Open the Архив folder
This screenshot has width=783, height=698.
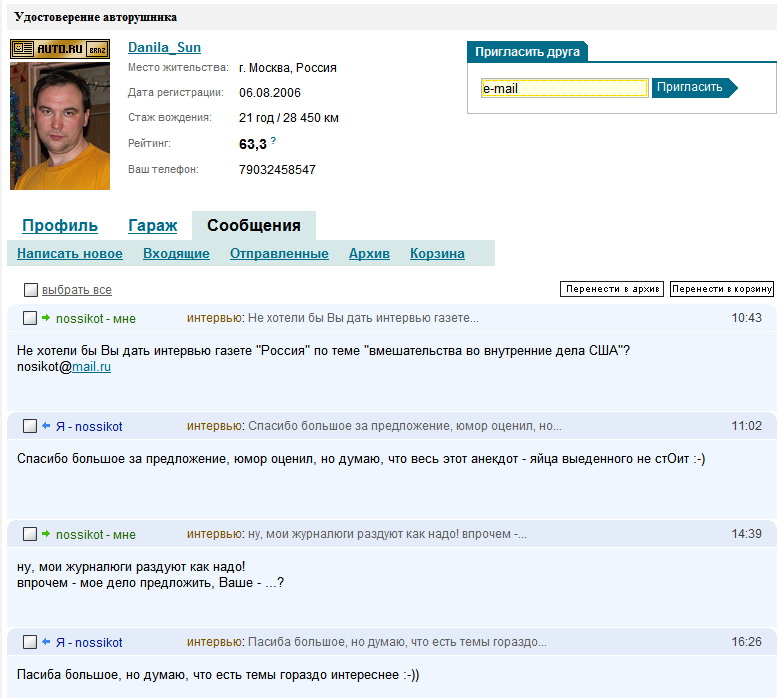369,254
